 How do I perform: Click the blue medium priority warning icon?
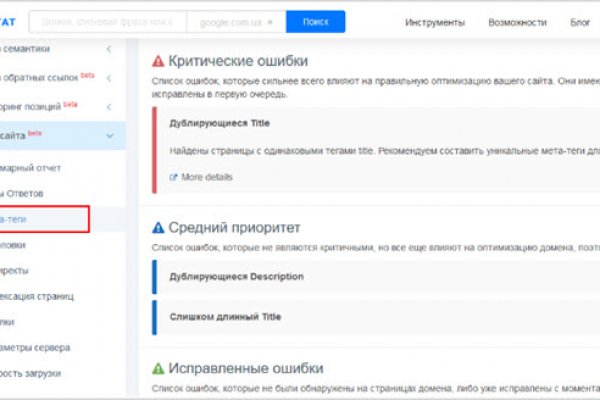(x=158, y=228)
